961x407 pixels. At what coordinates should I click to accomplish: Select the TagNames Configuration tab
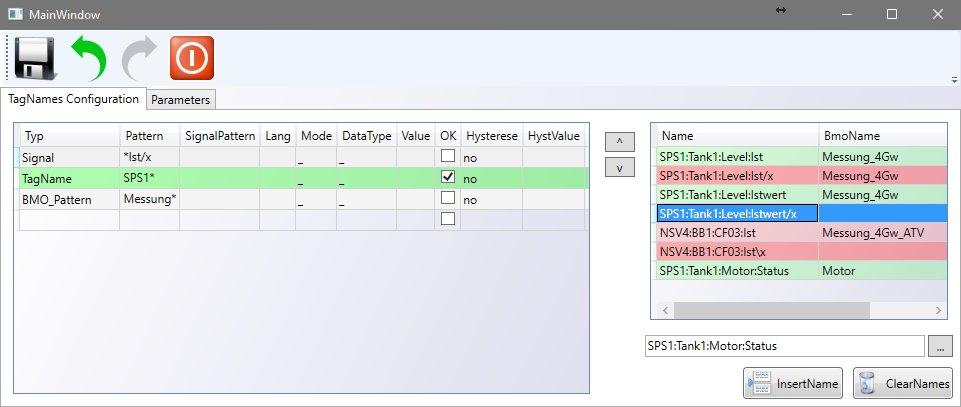[74, 99]
